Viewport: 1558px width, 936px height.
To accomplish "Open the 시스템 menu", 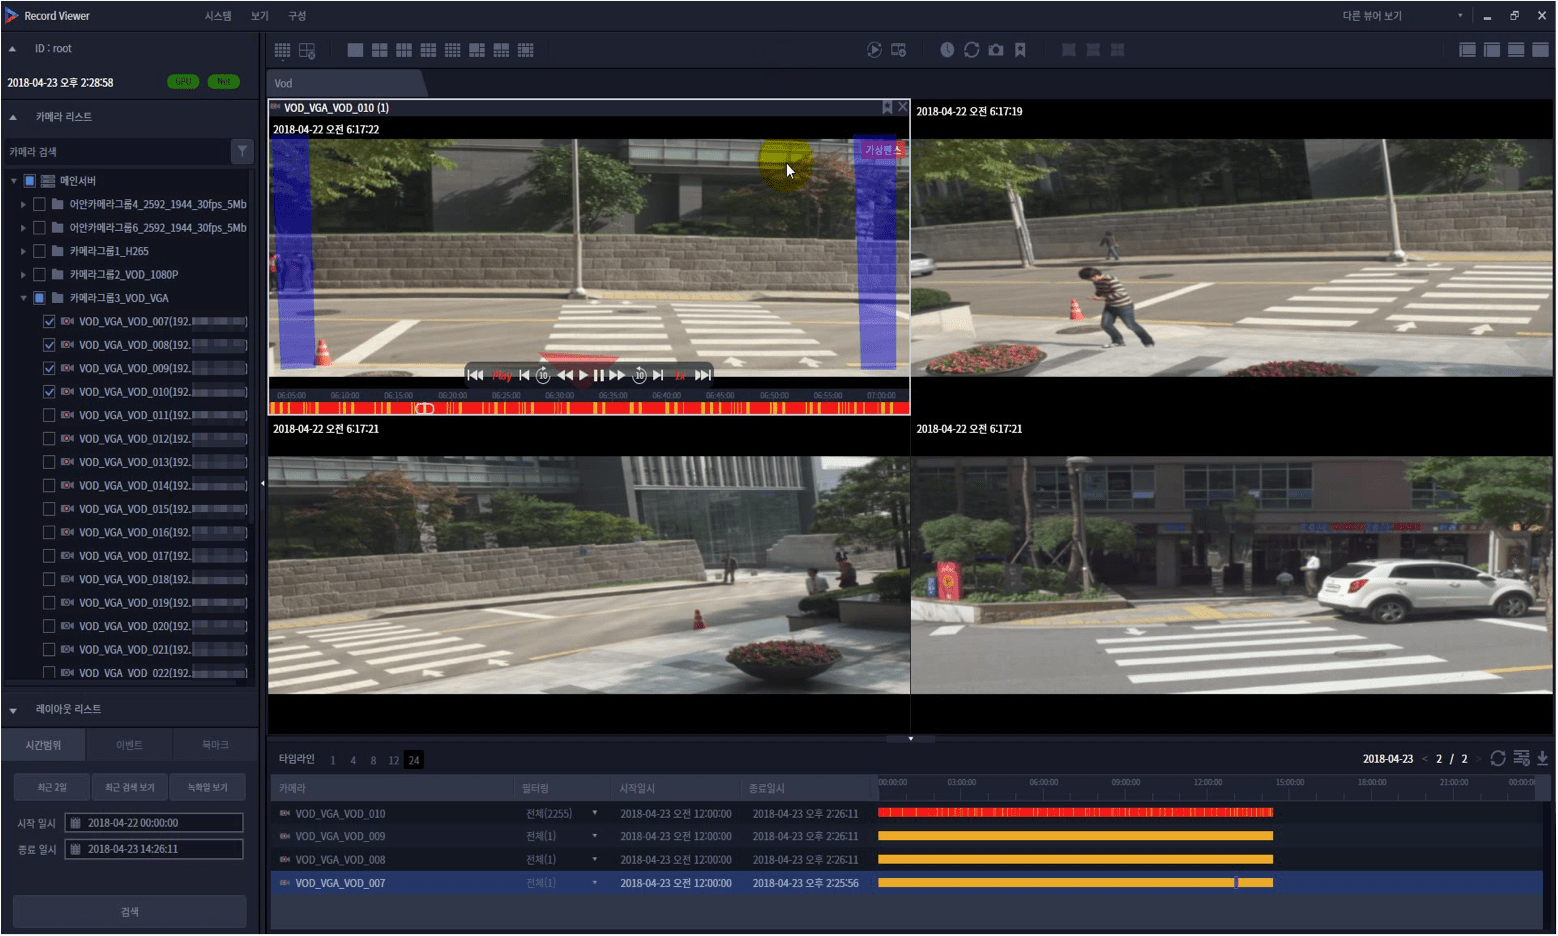I will tap(218, 16).
